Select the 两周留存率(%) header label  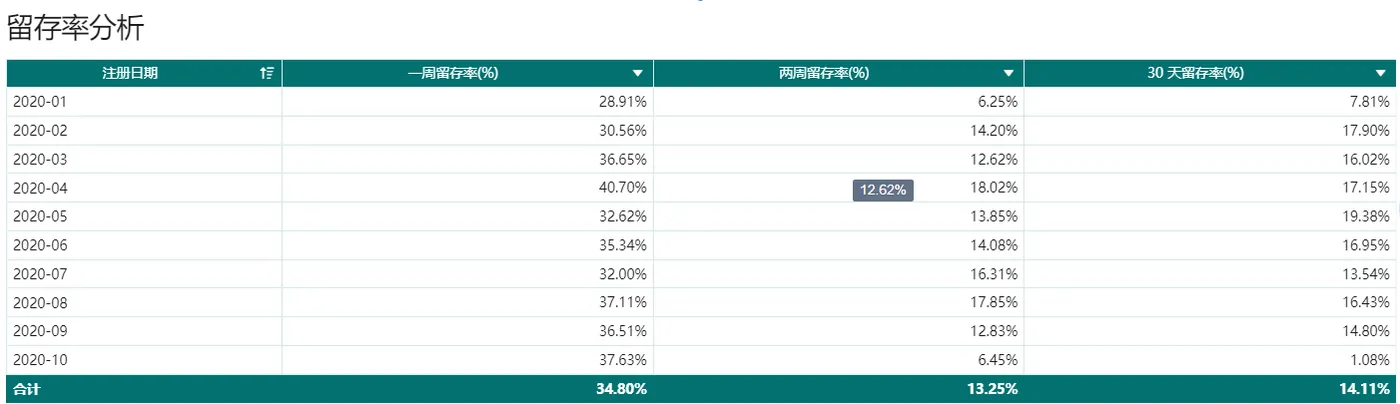pos(824,73)
